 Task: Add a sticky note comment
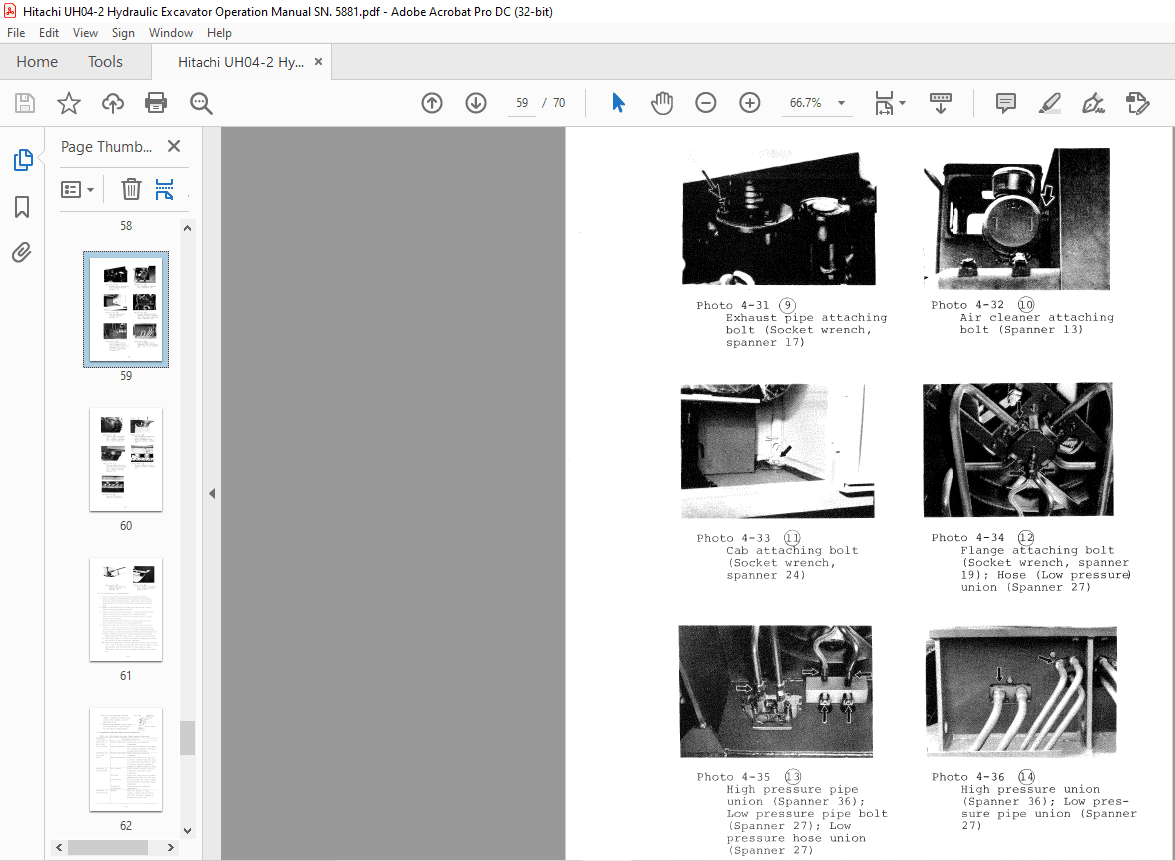coord(1004,102)
